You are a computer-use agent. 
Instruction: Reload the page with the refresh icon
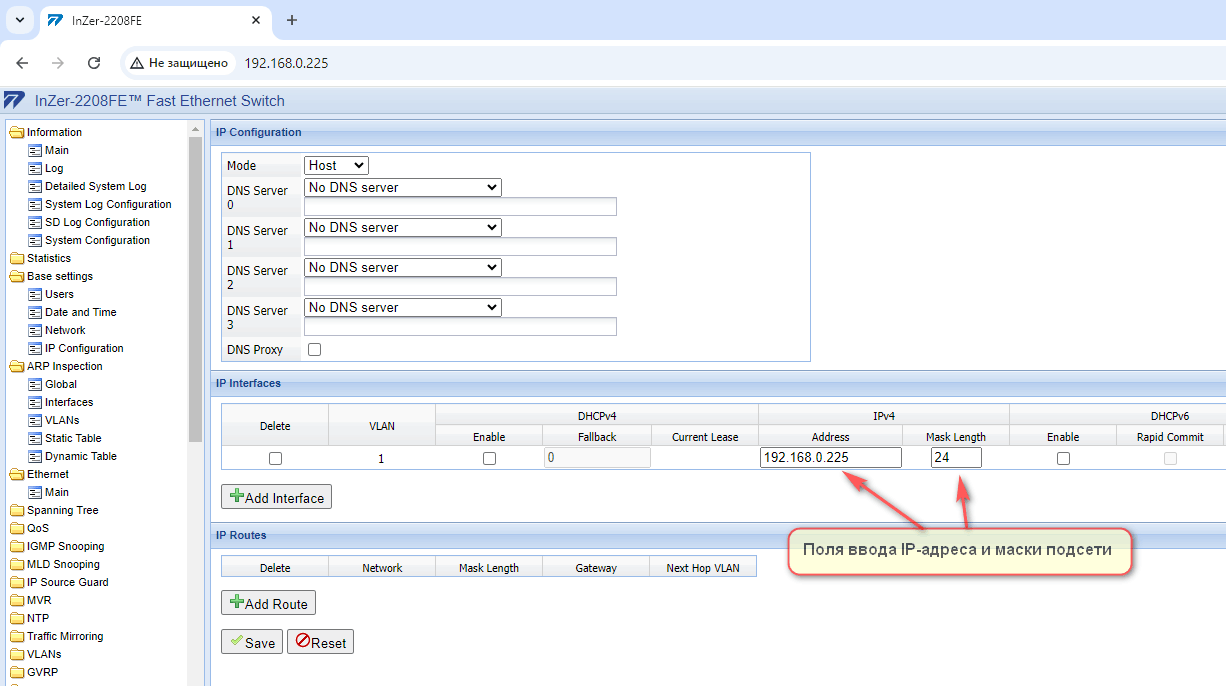pos(94,63)
